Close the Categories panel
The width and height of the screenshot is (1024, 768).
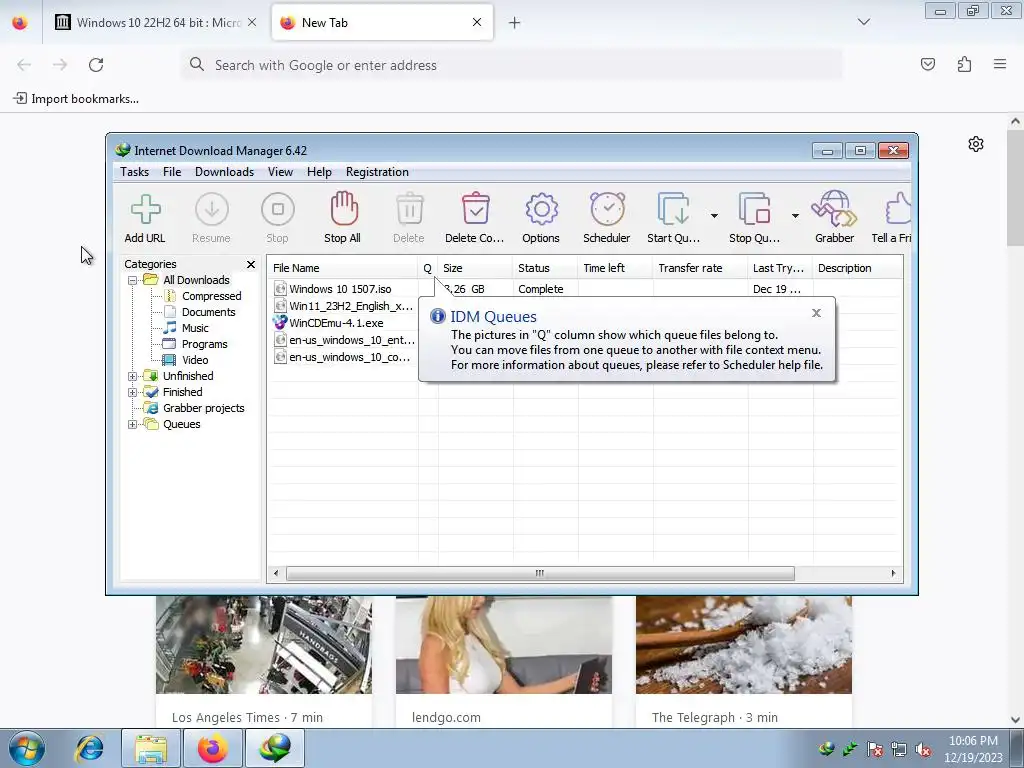[251, 264]
